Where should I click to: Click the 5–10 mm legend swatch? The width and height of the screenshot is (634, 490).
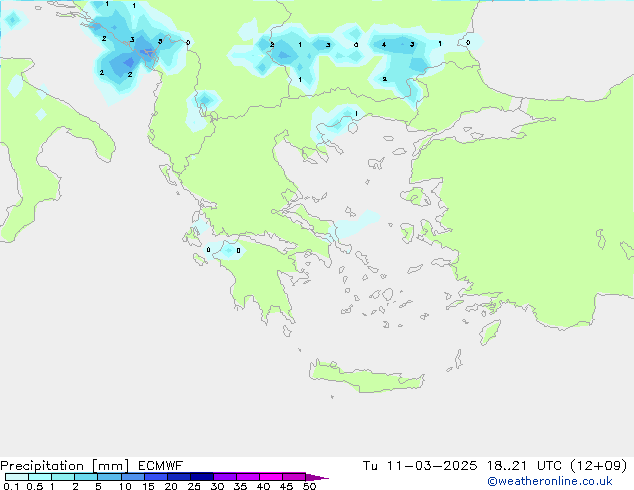tap(109, 477)
